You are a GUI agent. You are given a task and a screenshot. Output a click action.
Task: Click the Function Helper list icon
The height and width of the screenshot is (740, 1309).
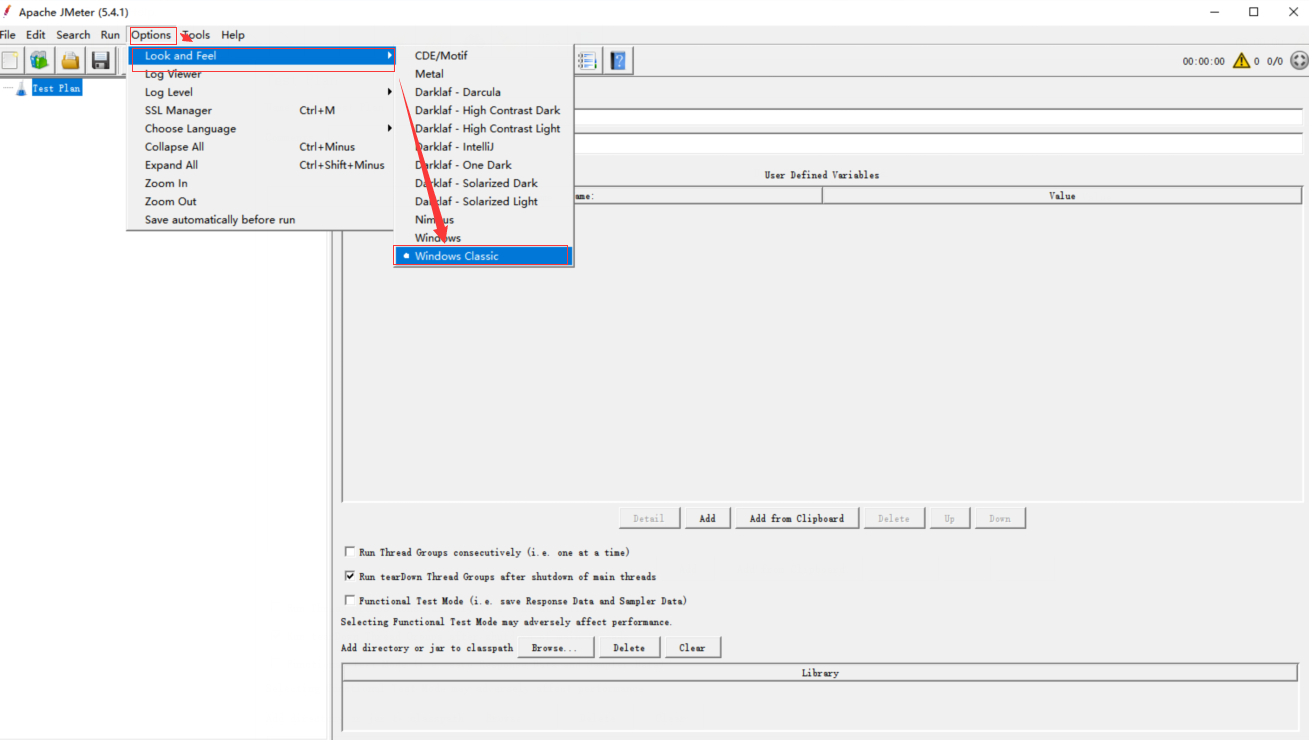pos(588,61)
